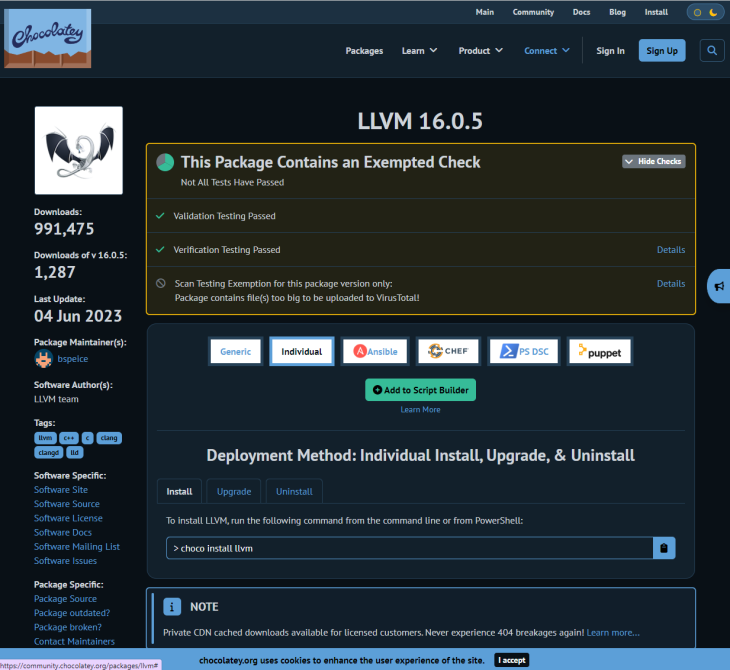This screenshot has width=730, height=670.
Task: Click Add to Script Builder button
Action: [420, 390]
